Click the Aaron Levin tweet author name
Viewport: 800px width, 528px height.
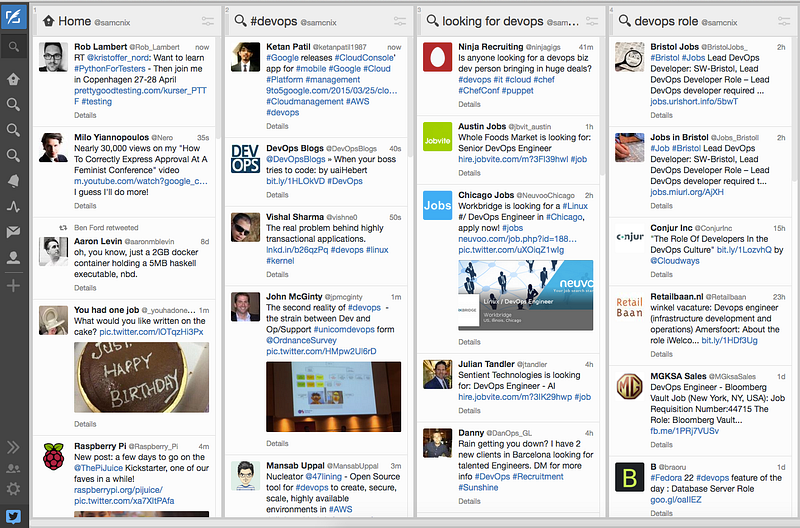pyautogui.click(x=98, y=241)
